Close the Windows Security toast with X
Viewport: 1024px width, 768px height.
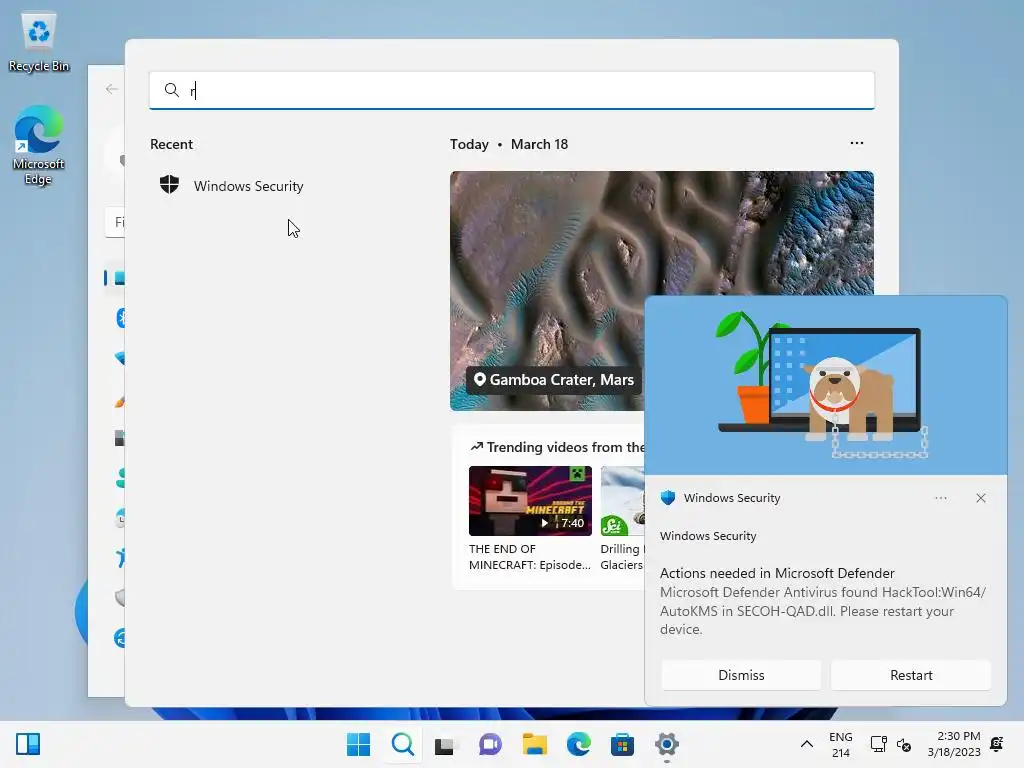[981, 498]
